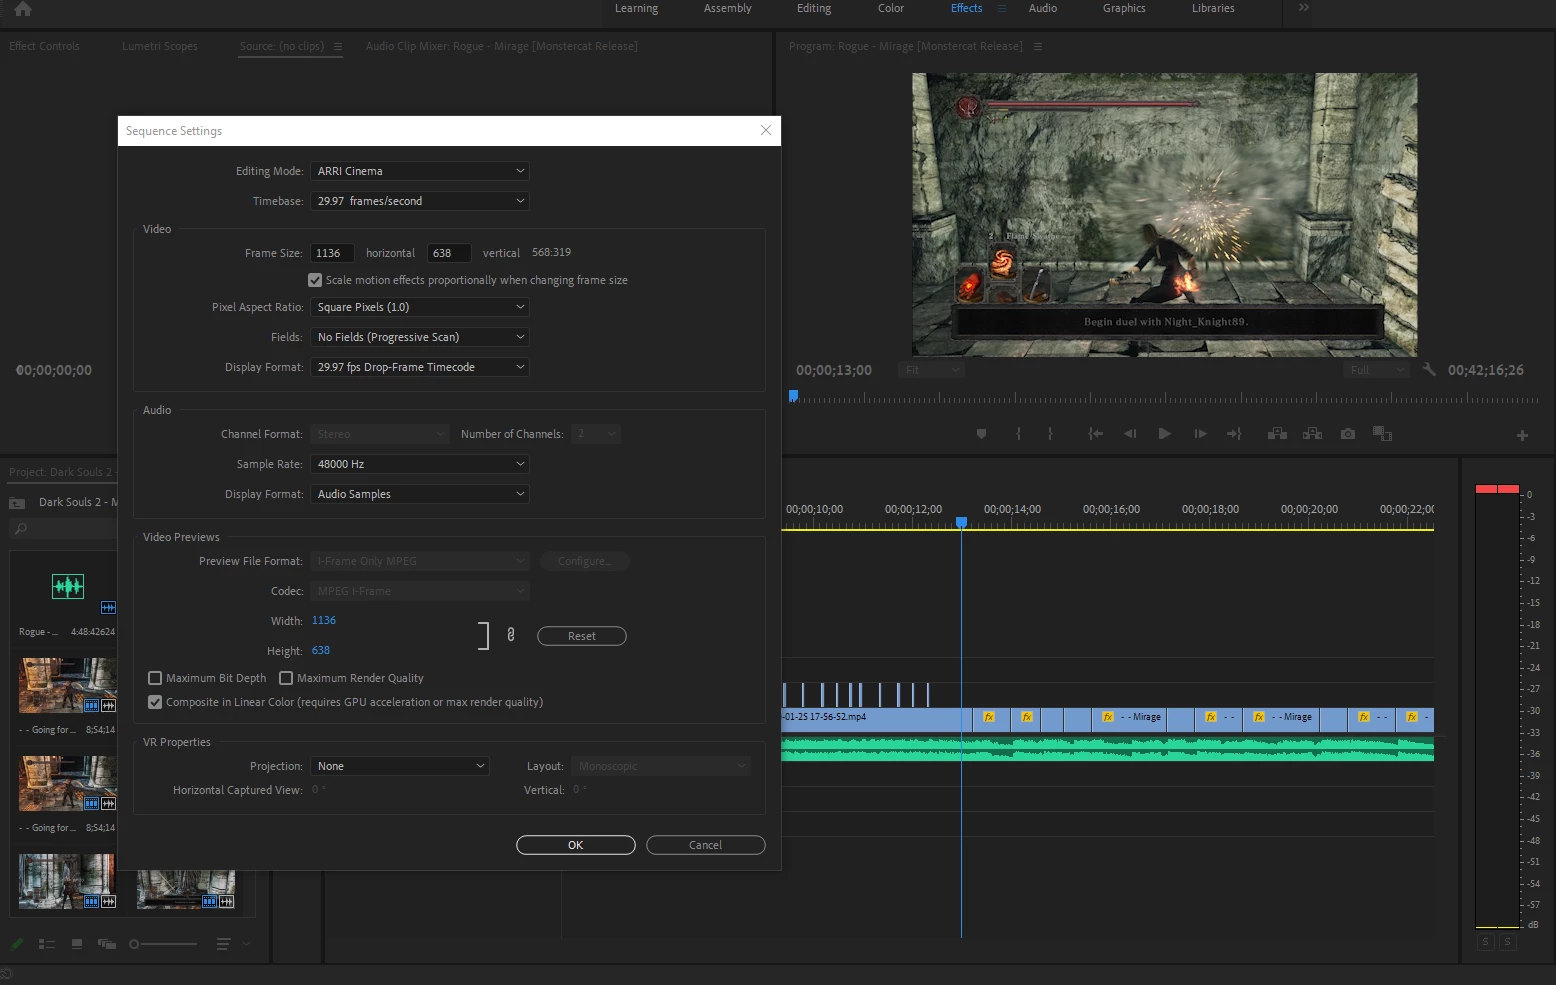Open Program panel menu icon

tap(1037, 46)
